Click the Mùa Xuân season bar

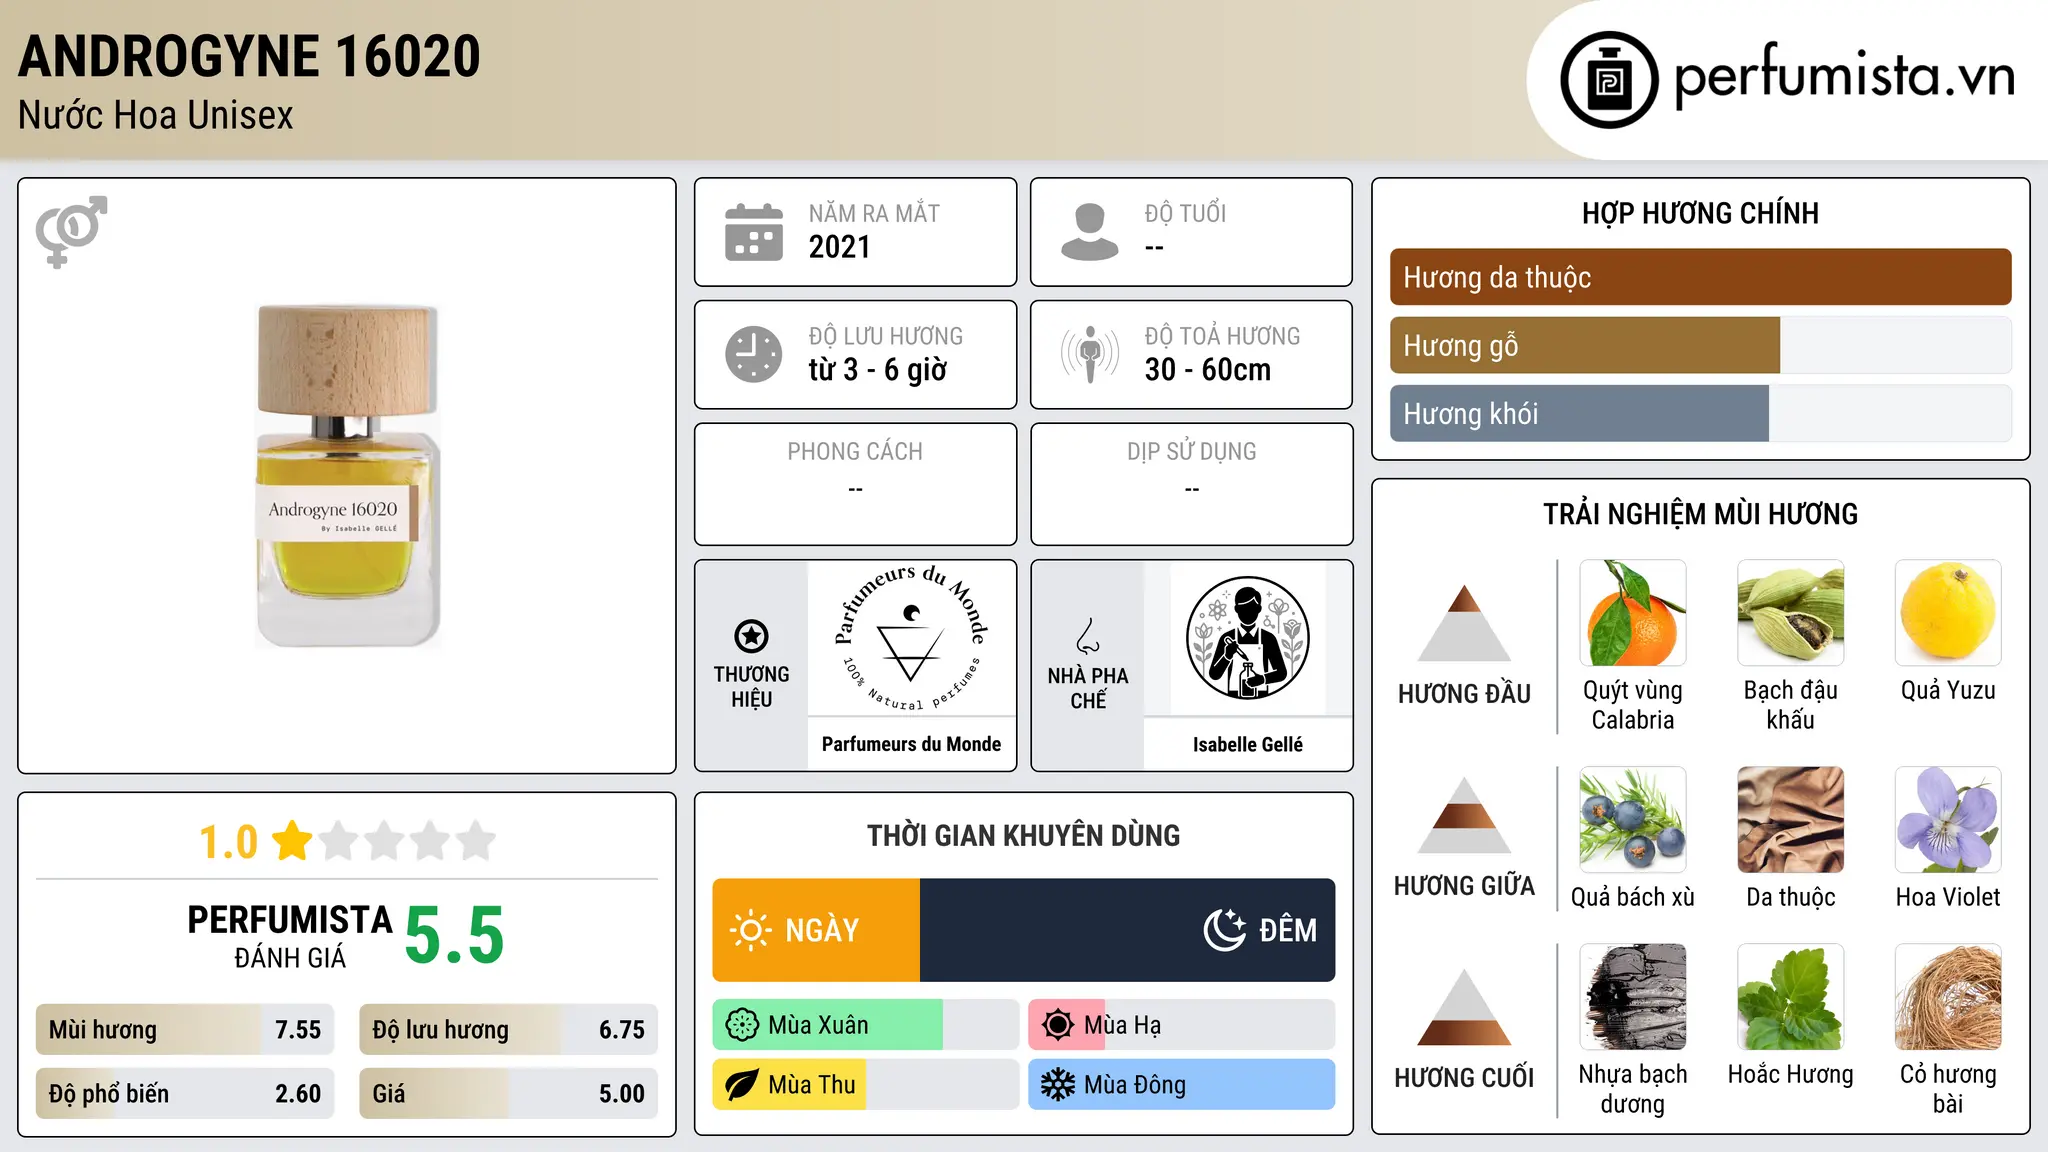tap(866, 1025)
